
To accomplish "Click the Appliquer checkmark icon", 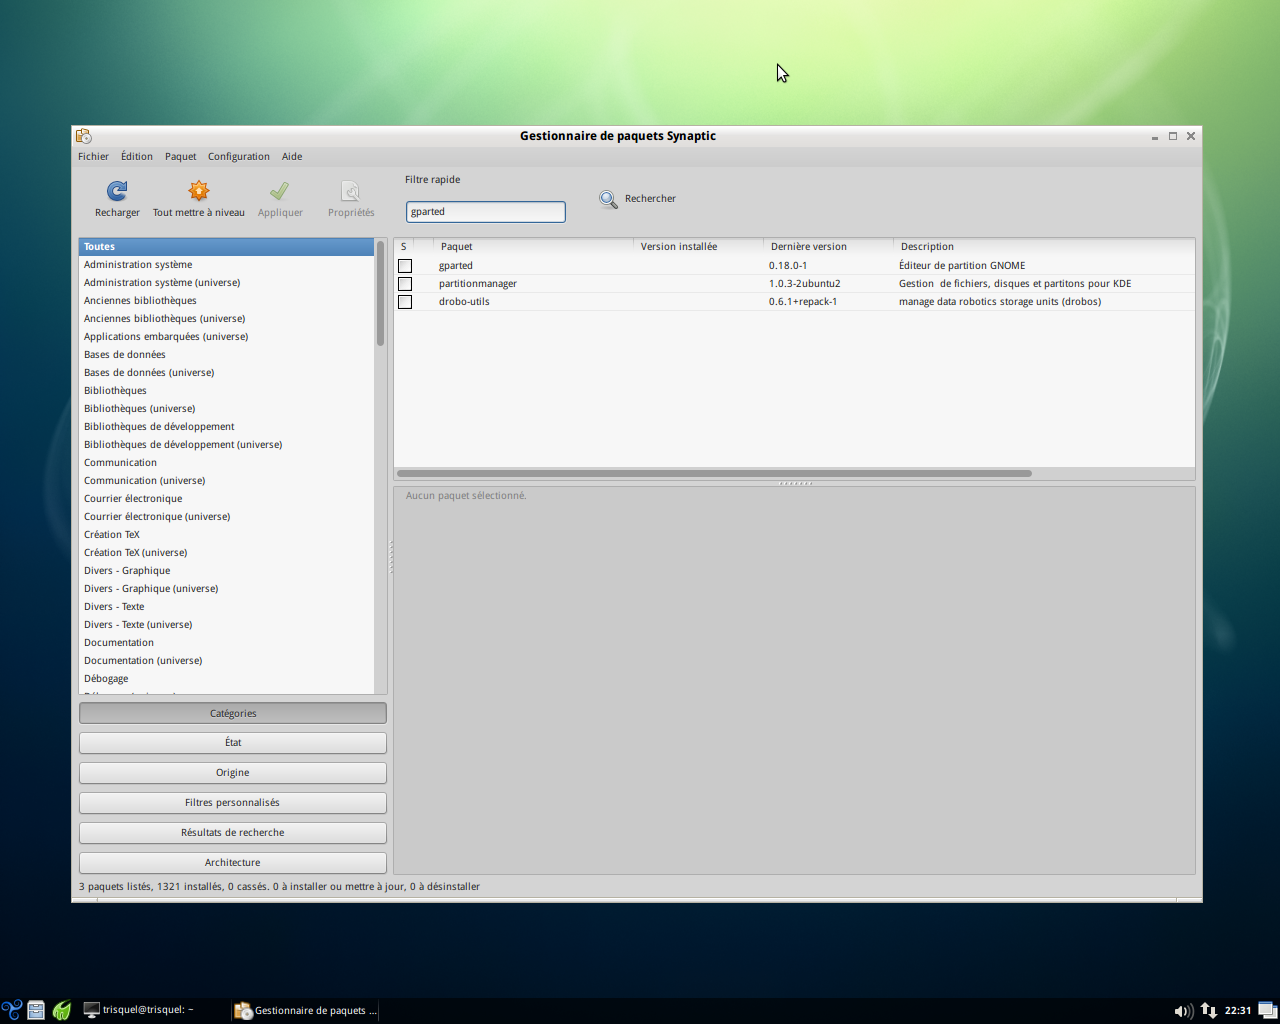I will pyautogui.click(x=279, y=191).
